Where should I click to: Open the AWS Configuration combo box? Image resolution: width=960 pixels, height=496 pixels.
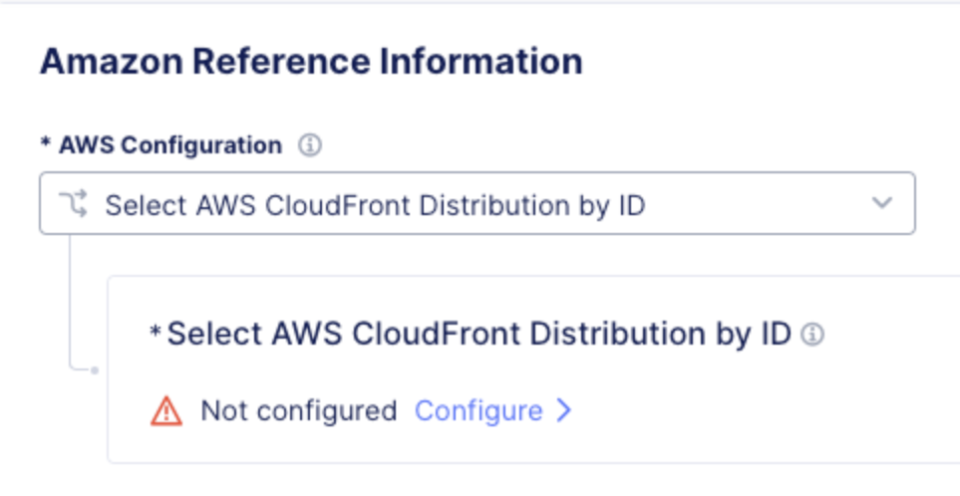tap(478, 203)
